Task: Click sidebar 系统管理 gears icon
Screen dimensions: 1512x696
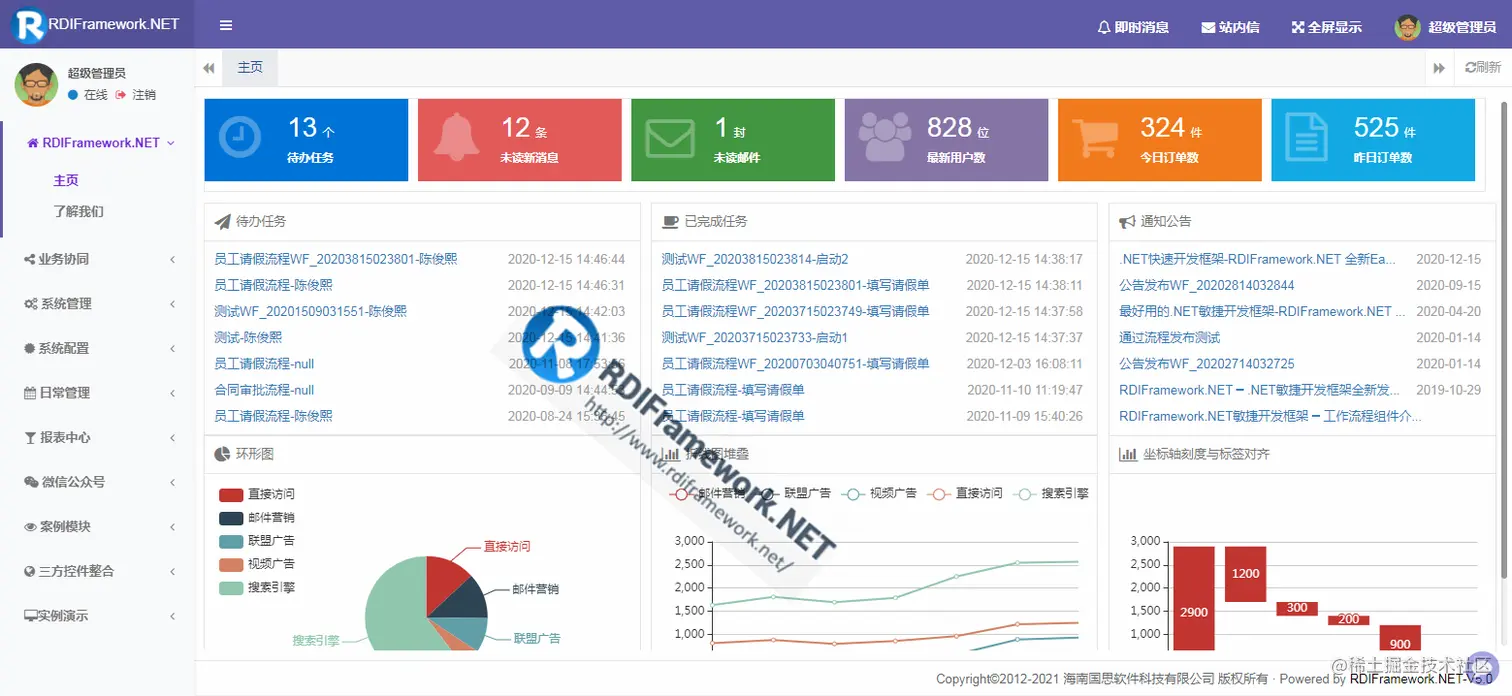Action: 31,304
